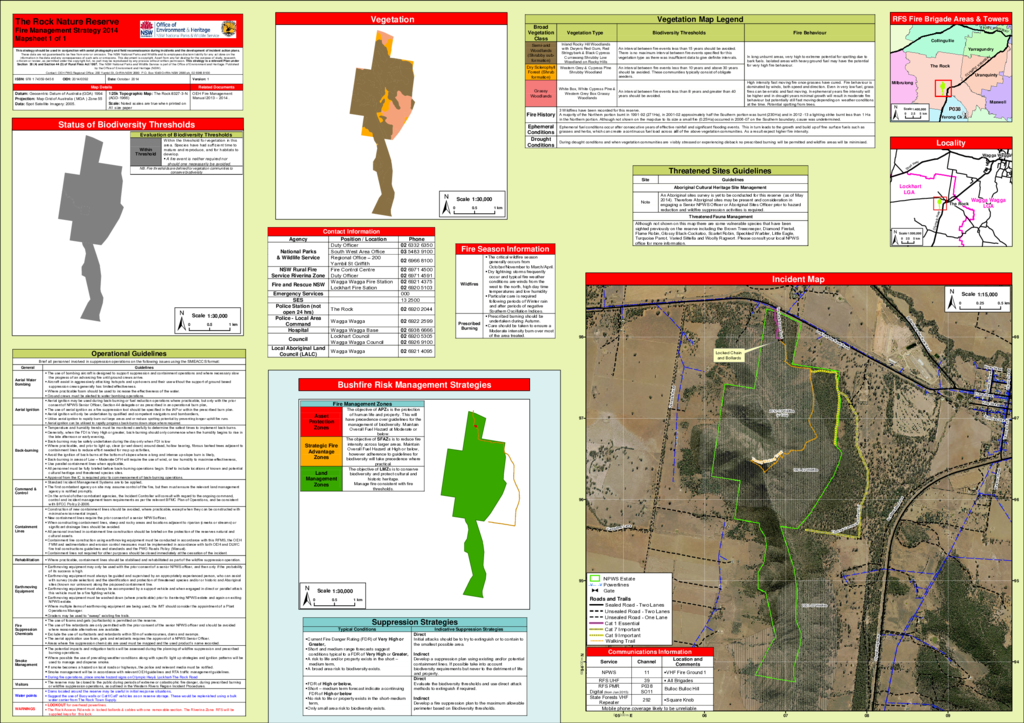Viewport: 1024px width, 723px height.
Task: Select the orange Dry Sclerophyll Forest legend swatch
Action: point(540,72)
